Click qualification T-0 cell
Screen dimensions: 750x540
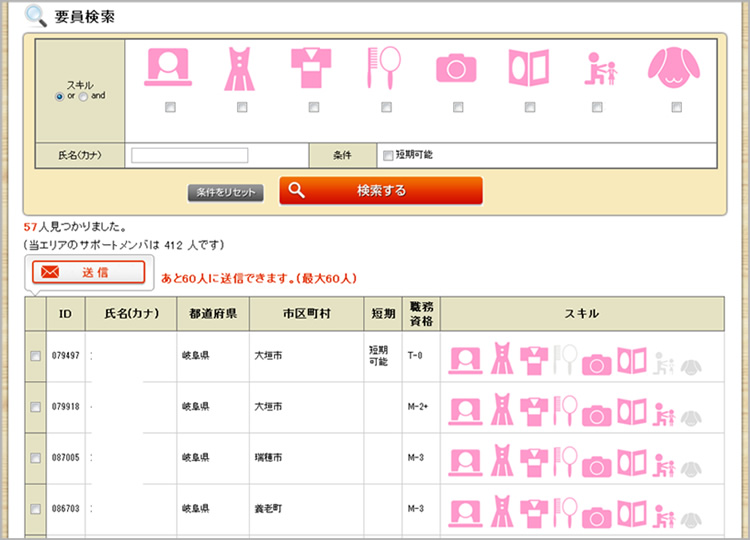tap(415, 356)
